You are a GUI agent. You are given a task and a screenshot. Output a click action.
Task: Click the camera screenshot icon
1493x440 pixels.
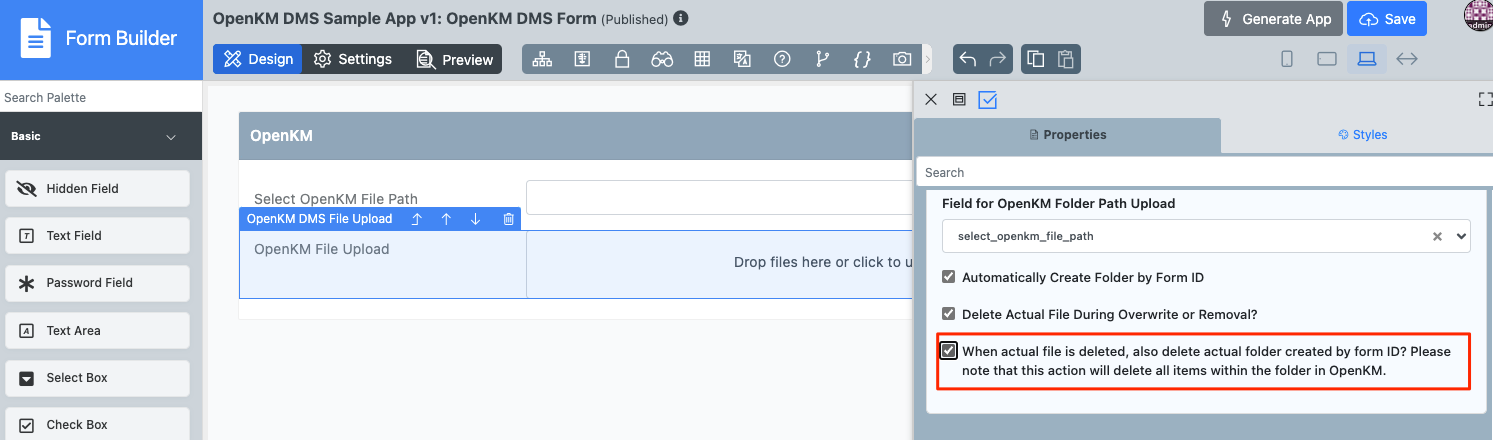coord(902,59)
